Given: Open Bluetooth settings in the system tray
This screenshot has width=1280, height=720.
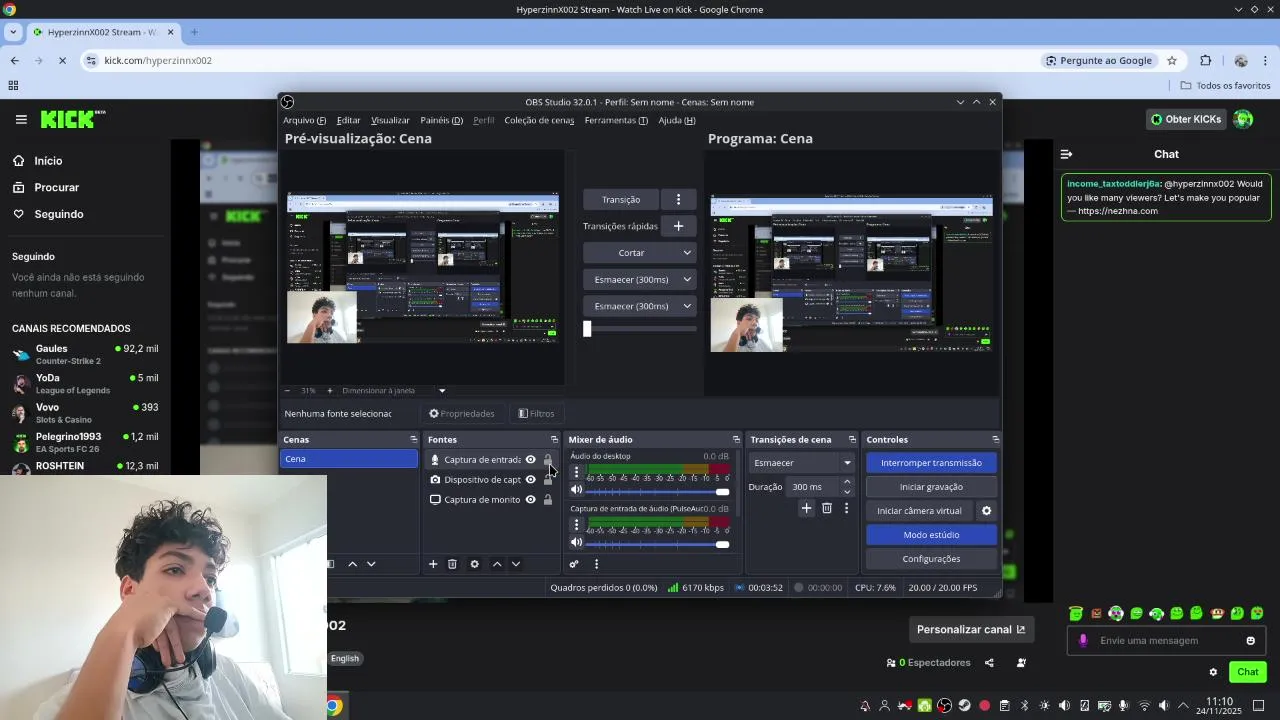Looking at the screenshot, I should pos(1025,706).
